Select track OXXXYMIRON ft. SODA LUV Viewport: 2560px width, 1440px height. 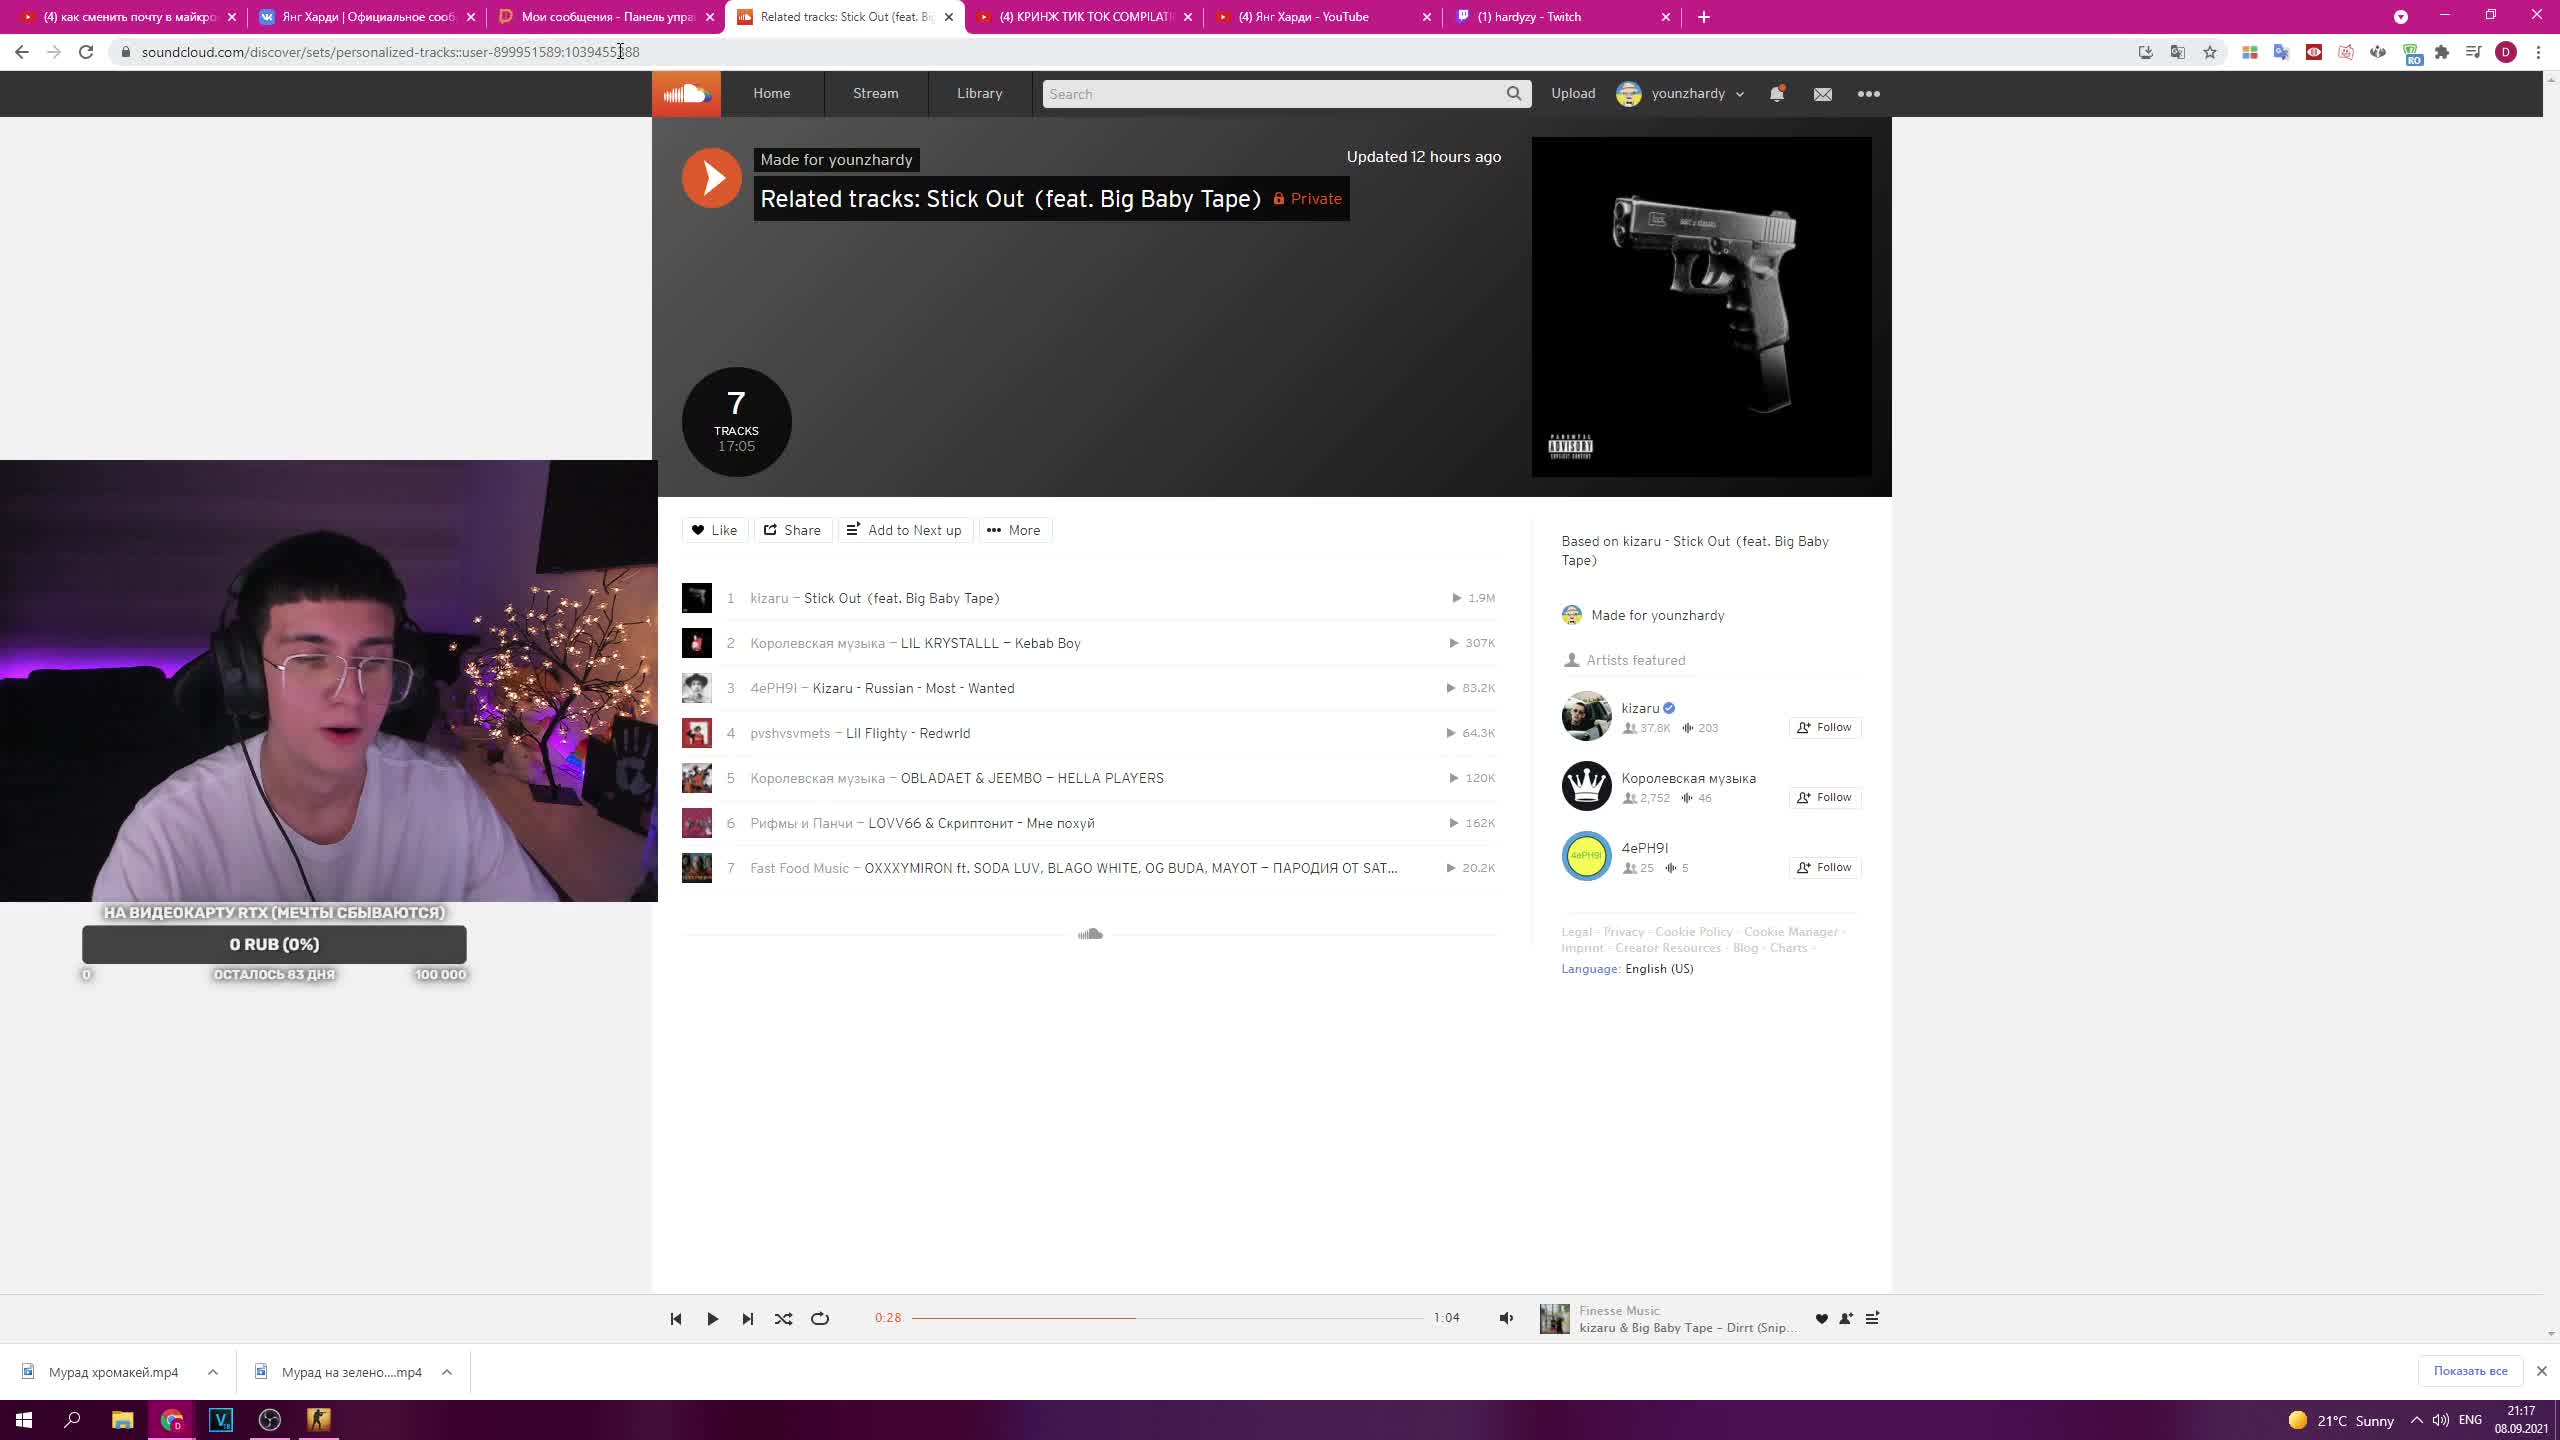pyautogui.click(x=1088, y=868)
